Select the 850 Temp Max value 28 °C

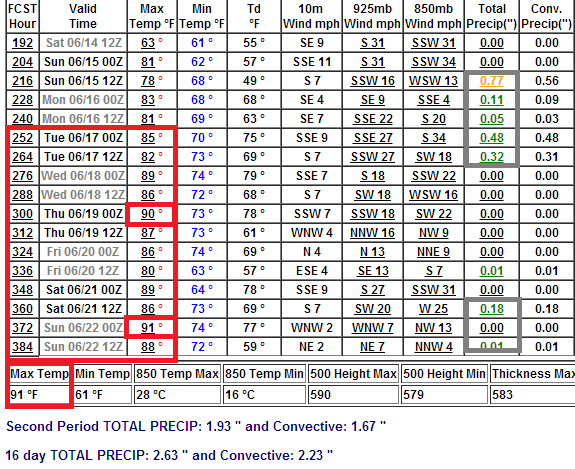(x=177, y=395)
